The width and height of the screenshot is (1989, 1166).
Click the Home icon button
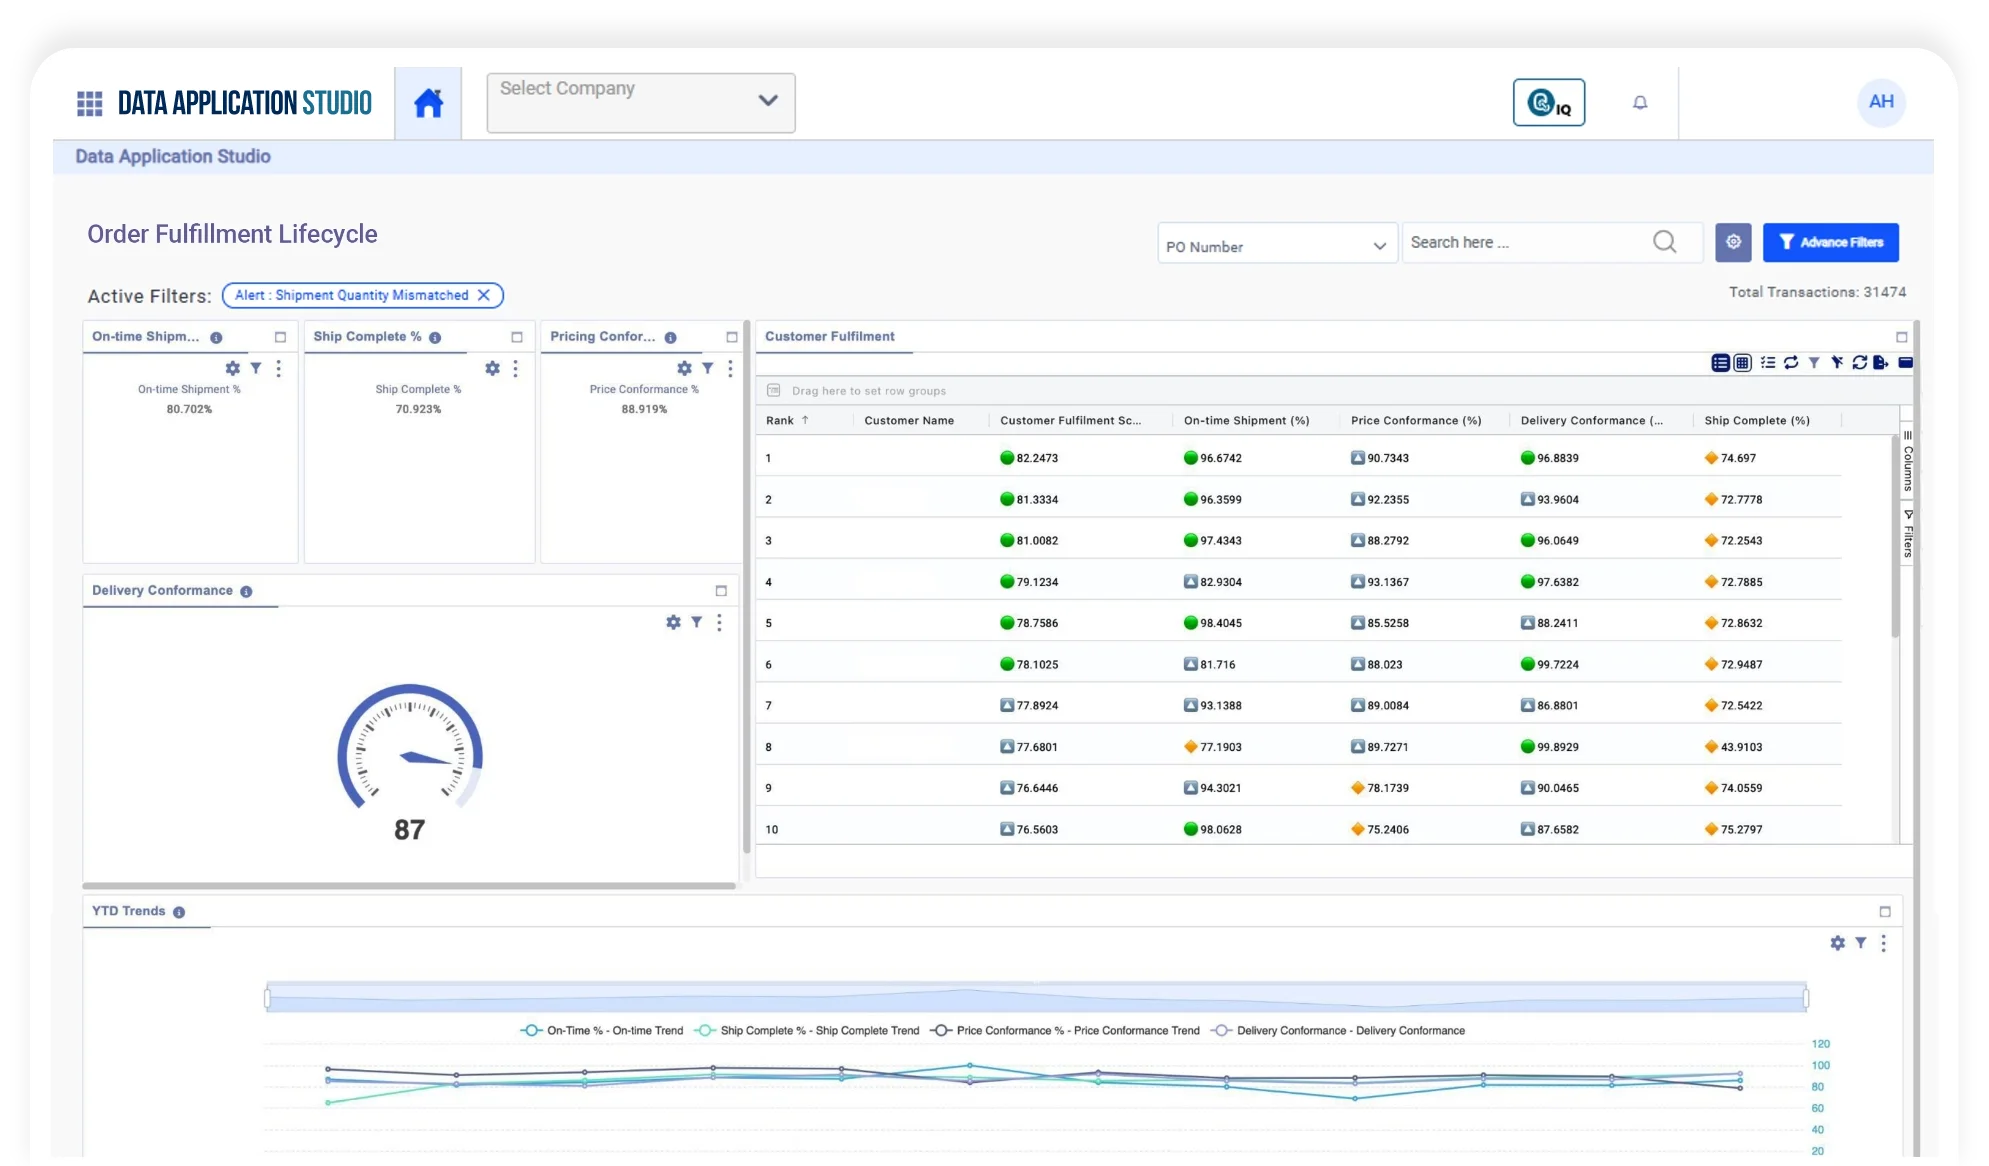click(x=428, y=103)
